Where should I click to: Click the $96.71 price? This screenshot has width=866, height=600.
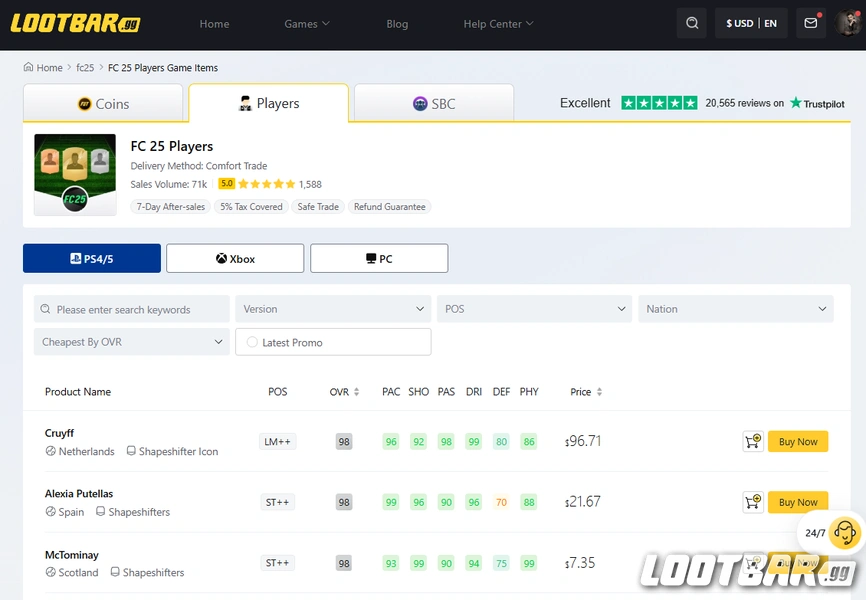(583, 441)
